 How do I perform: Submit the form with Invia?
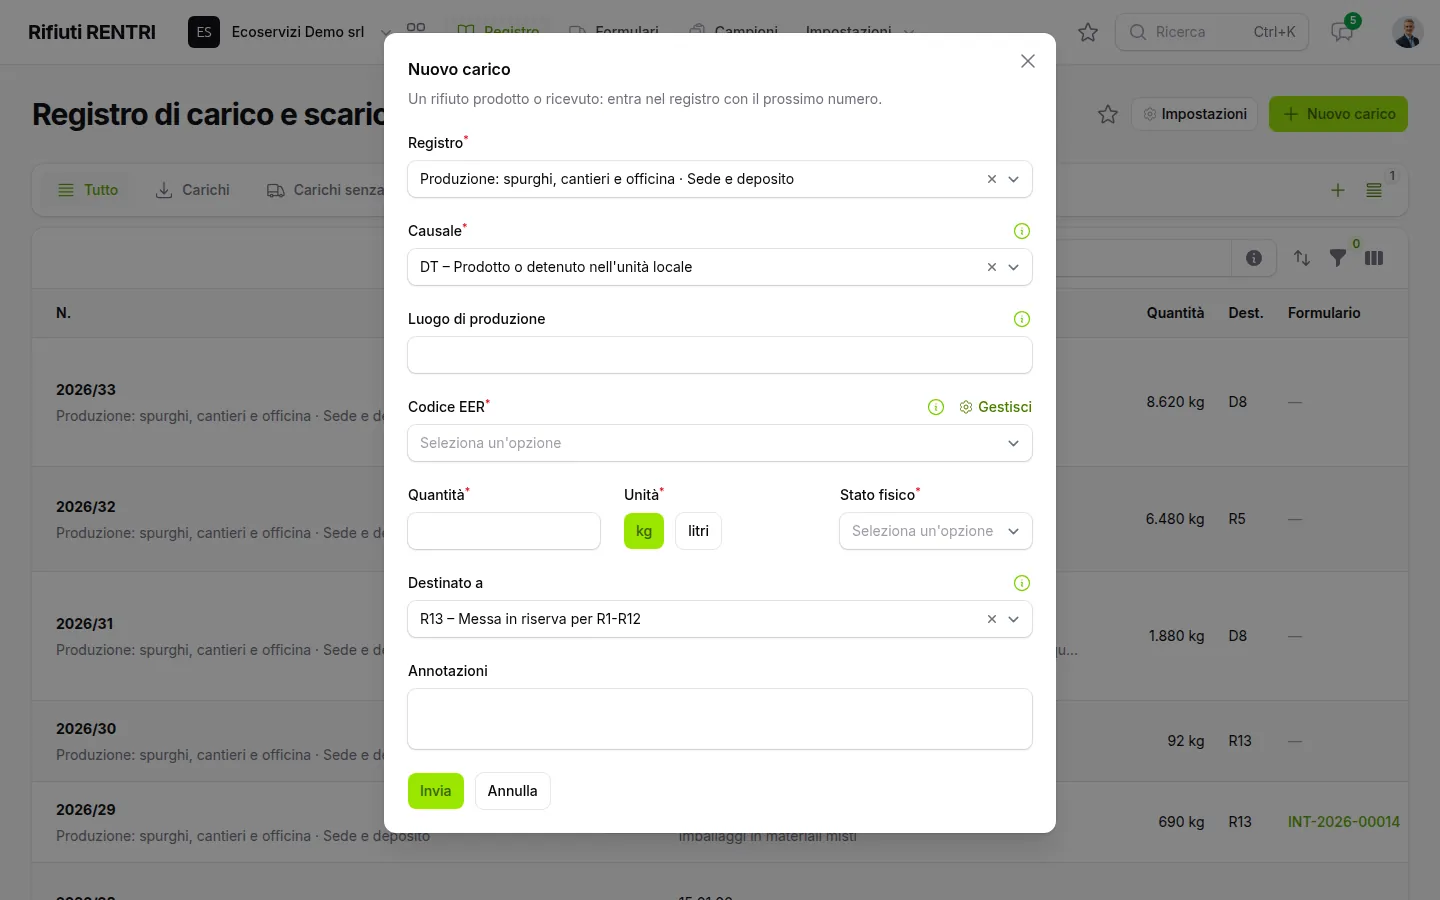[436, 791]
